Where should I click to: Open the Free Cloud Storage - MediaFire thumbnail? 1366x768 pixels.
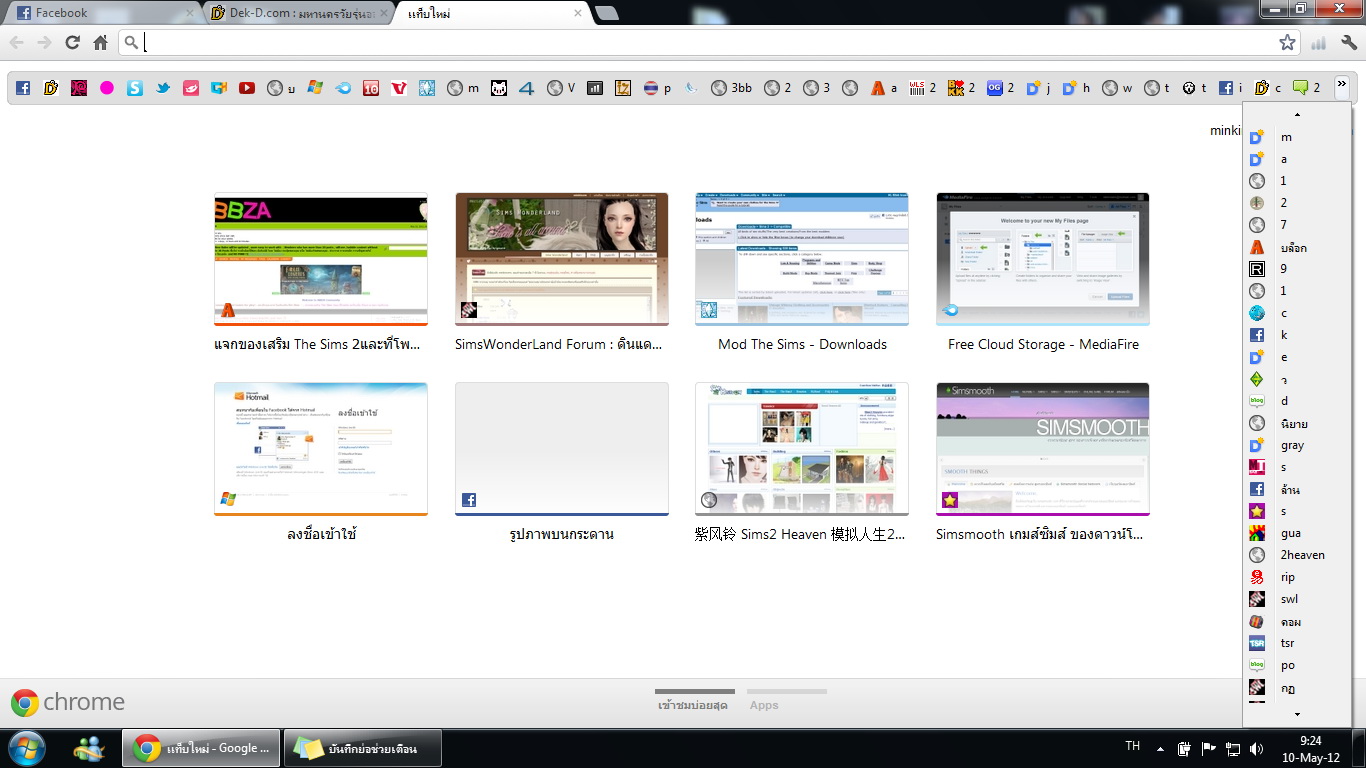[1043, 259]
